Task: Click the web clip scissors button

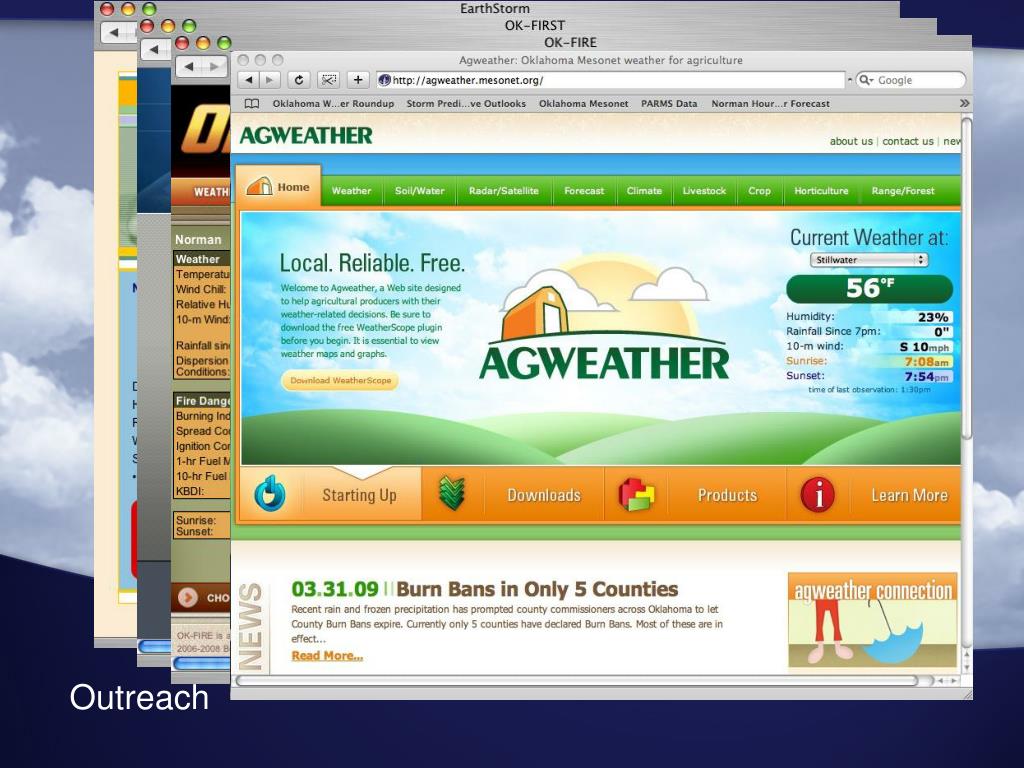Action: click(328, 80)
